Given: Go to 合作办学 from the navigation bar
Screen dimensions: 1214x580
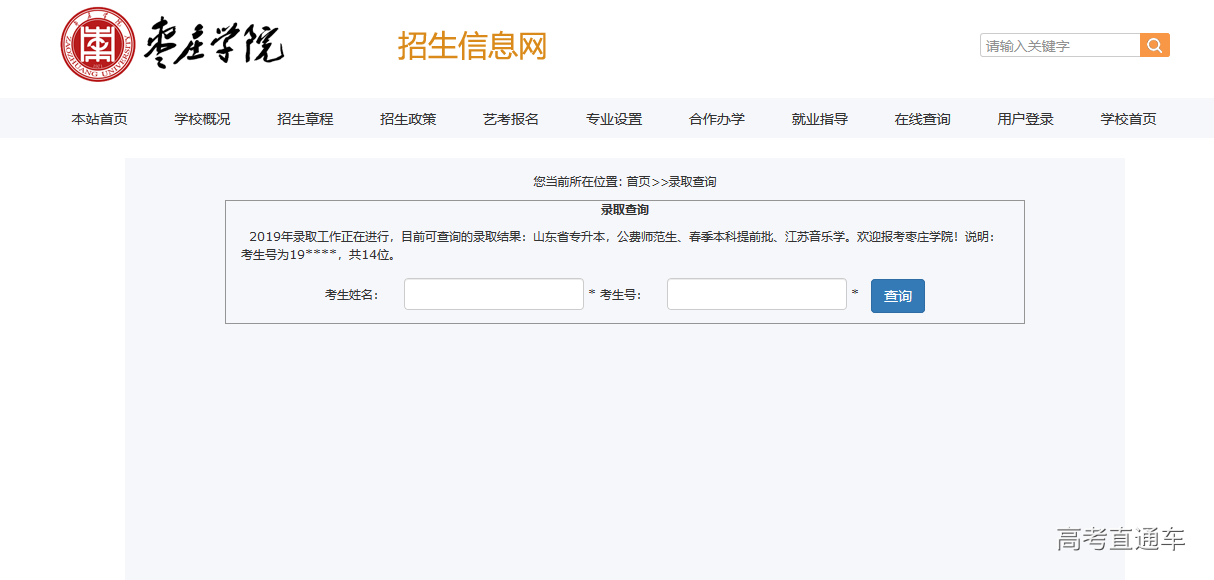Looking at the screenshot, I should coord(716,118).
